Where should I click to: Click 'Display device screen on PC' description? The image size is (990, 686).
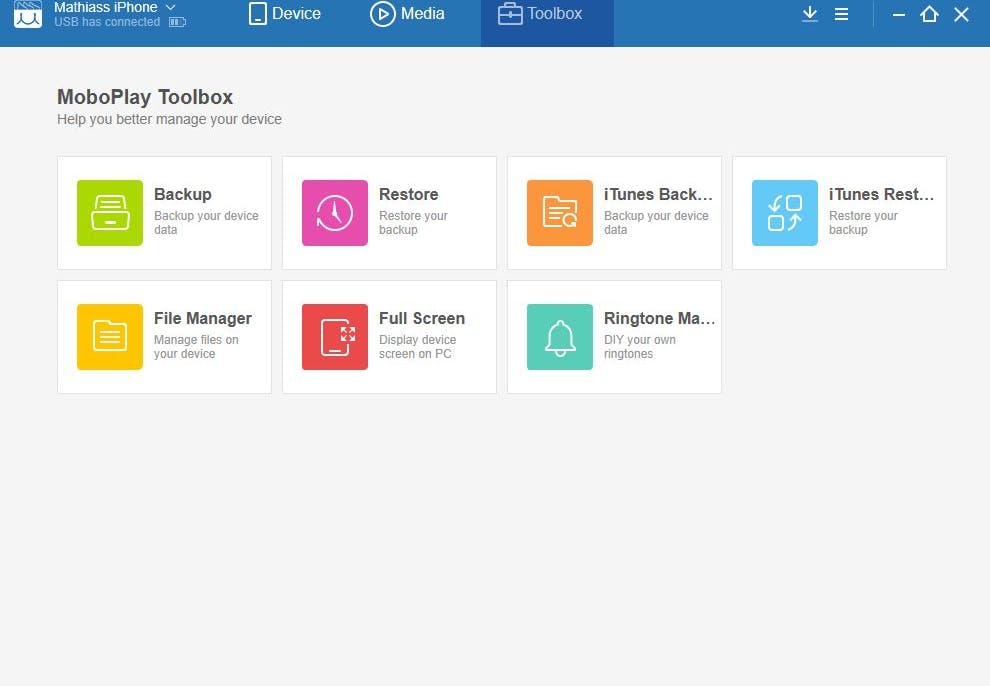(417, 347)
